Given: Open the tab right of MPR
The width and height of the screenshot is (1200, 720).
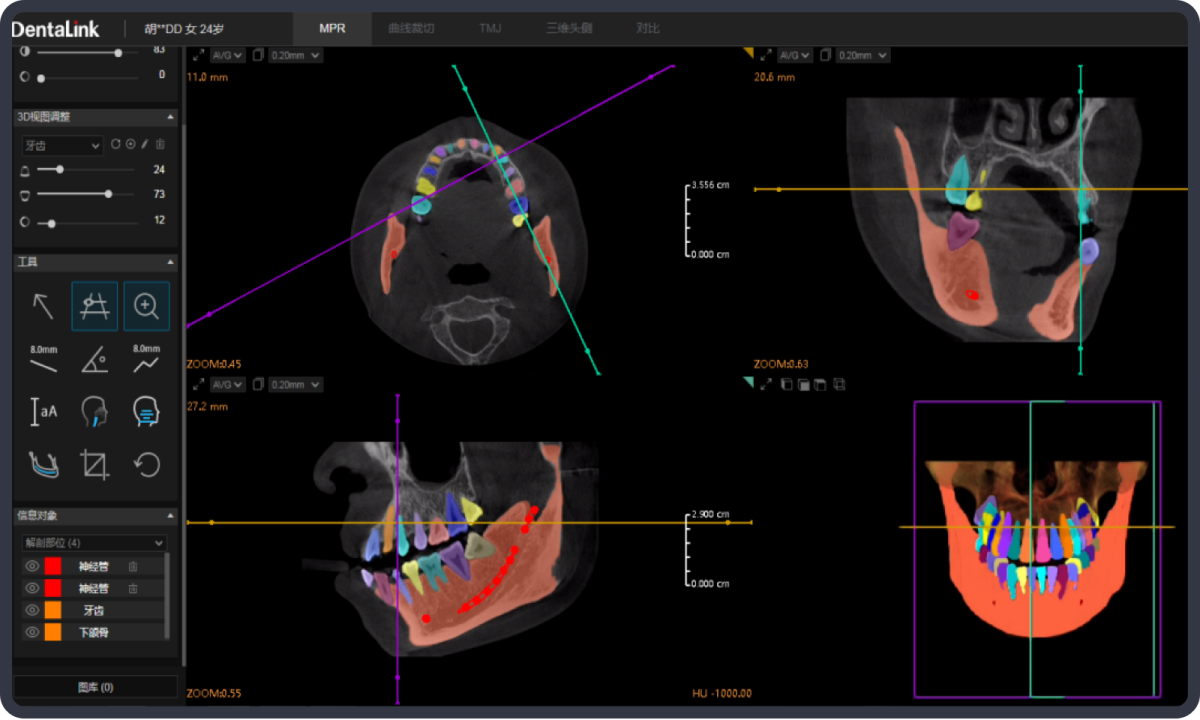Looking at the screenshot, I should [x=411, y=28].
